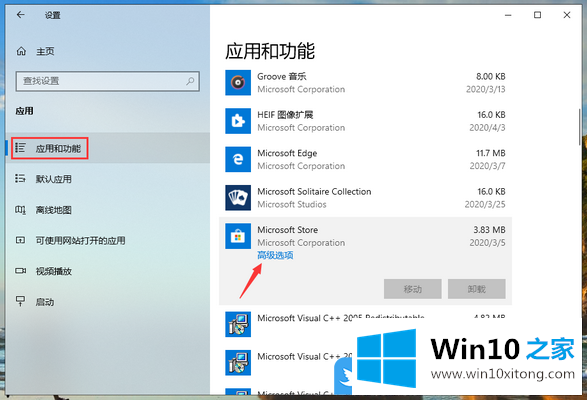Click the website apps icon

click(x=20, y=240)
